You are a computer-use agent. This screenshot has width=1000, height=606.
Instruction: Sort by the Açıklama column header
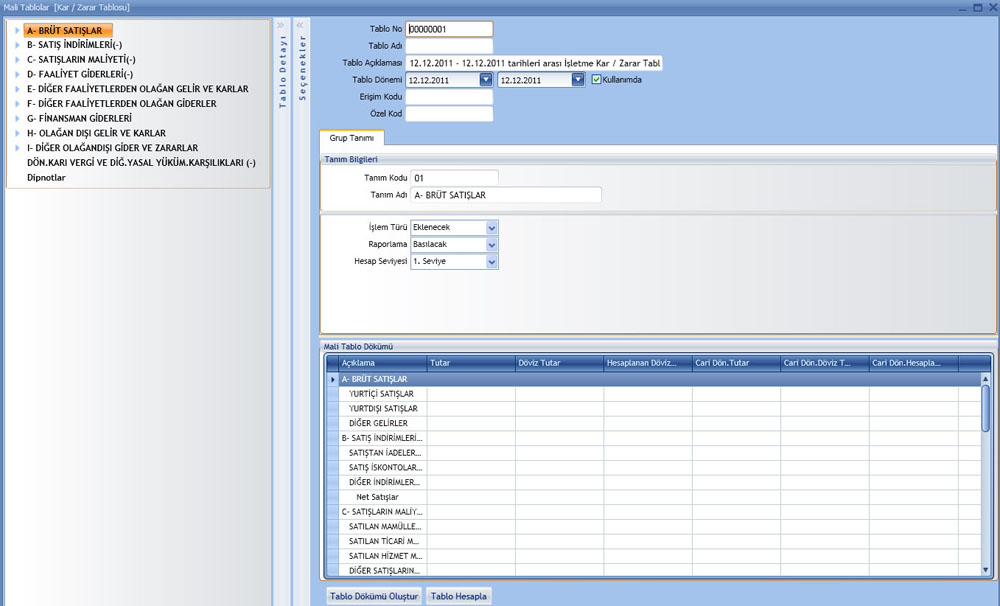coord(383,363)
